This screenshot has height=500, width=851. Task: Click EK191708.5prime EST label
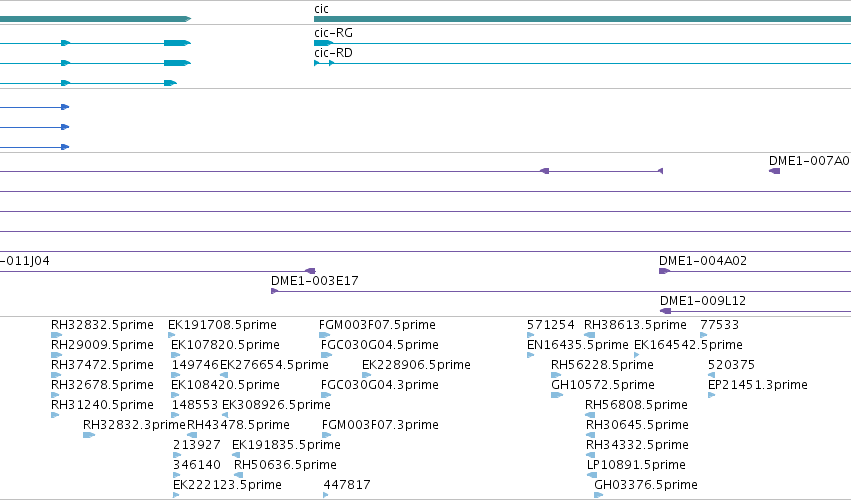223,325
